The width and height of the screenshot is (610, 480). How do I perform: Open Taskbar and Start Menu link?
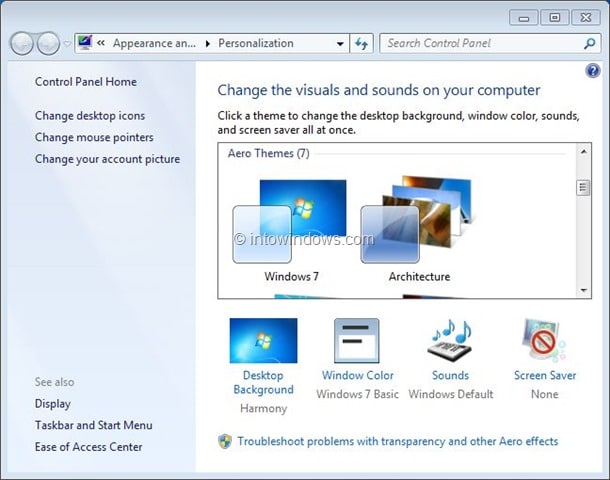pyautogui.click(x=93, y=425)
